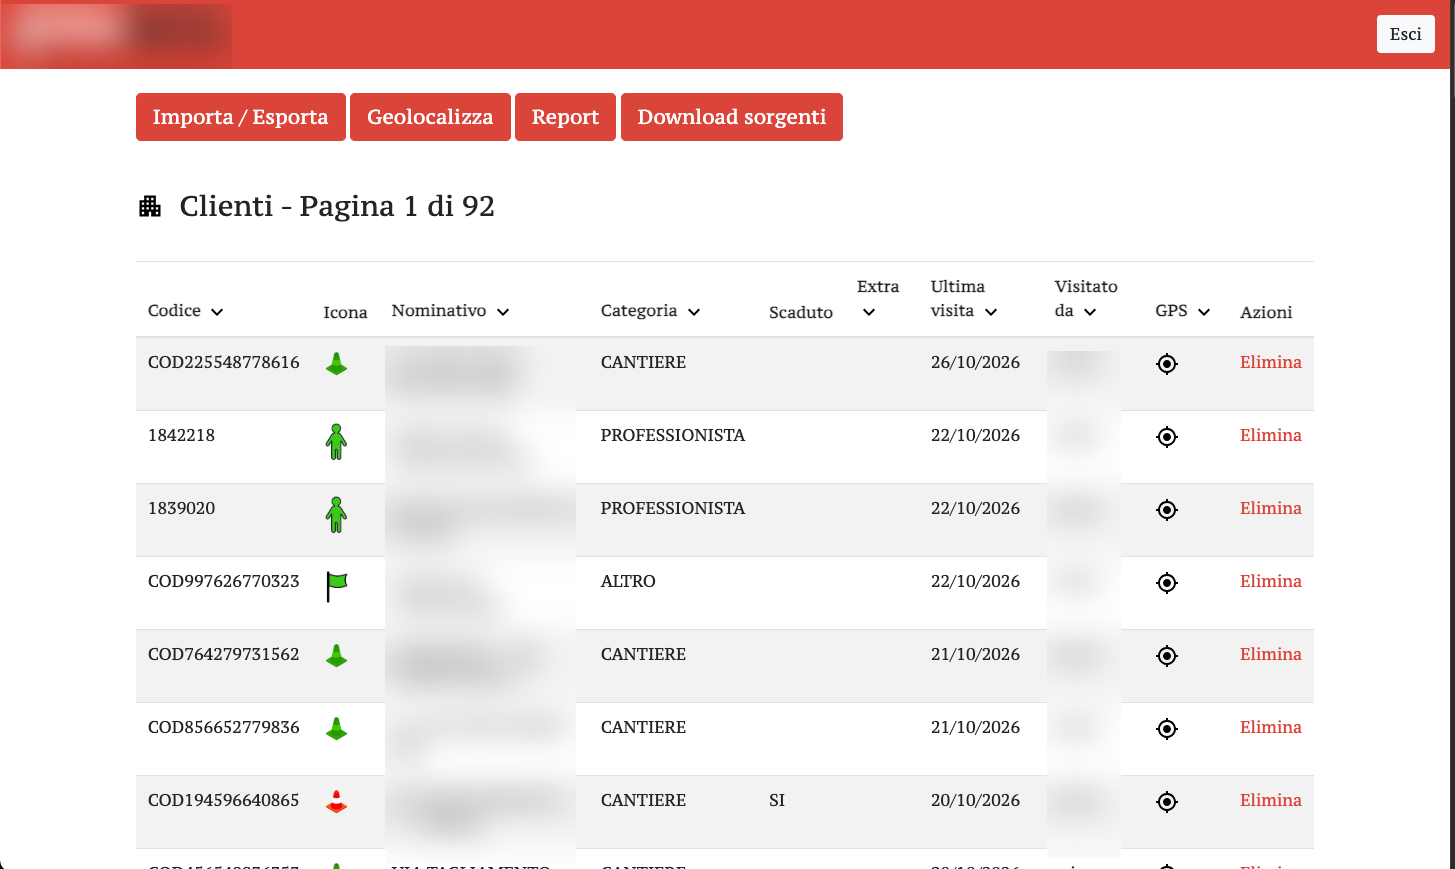
Task: Delete client COD225548778616 via Elimina
Action: [1271, 362]
